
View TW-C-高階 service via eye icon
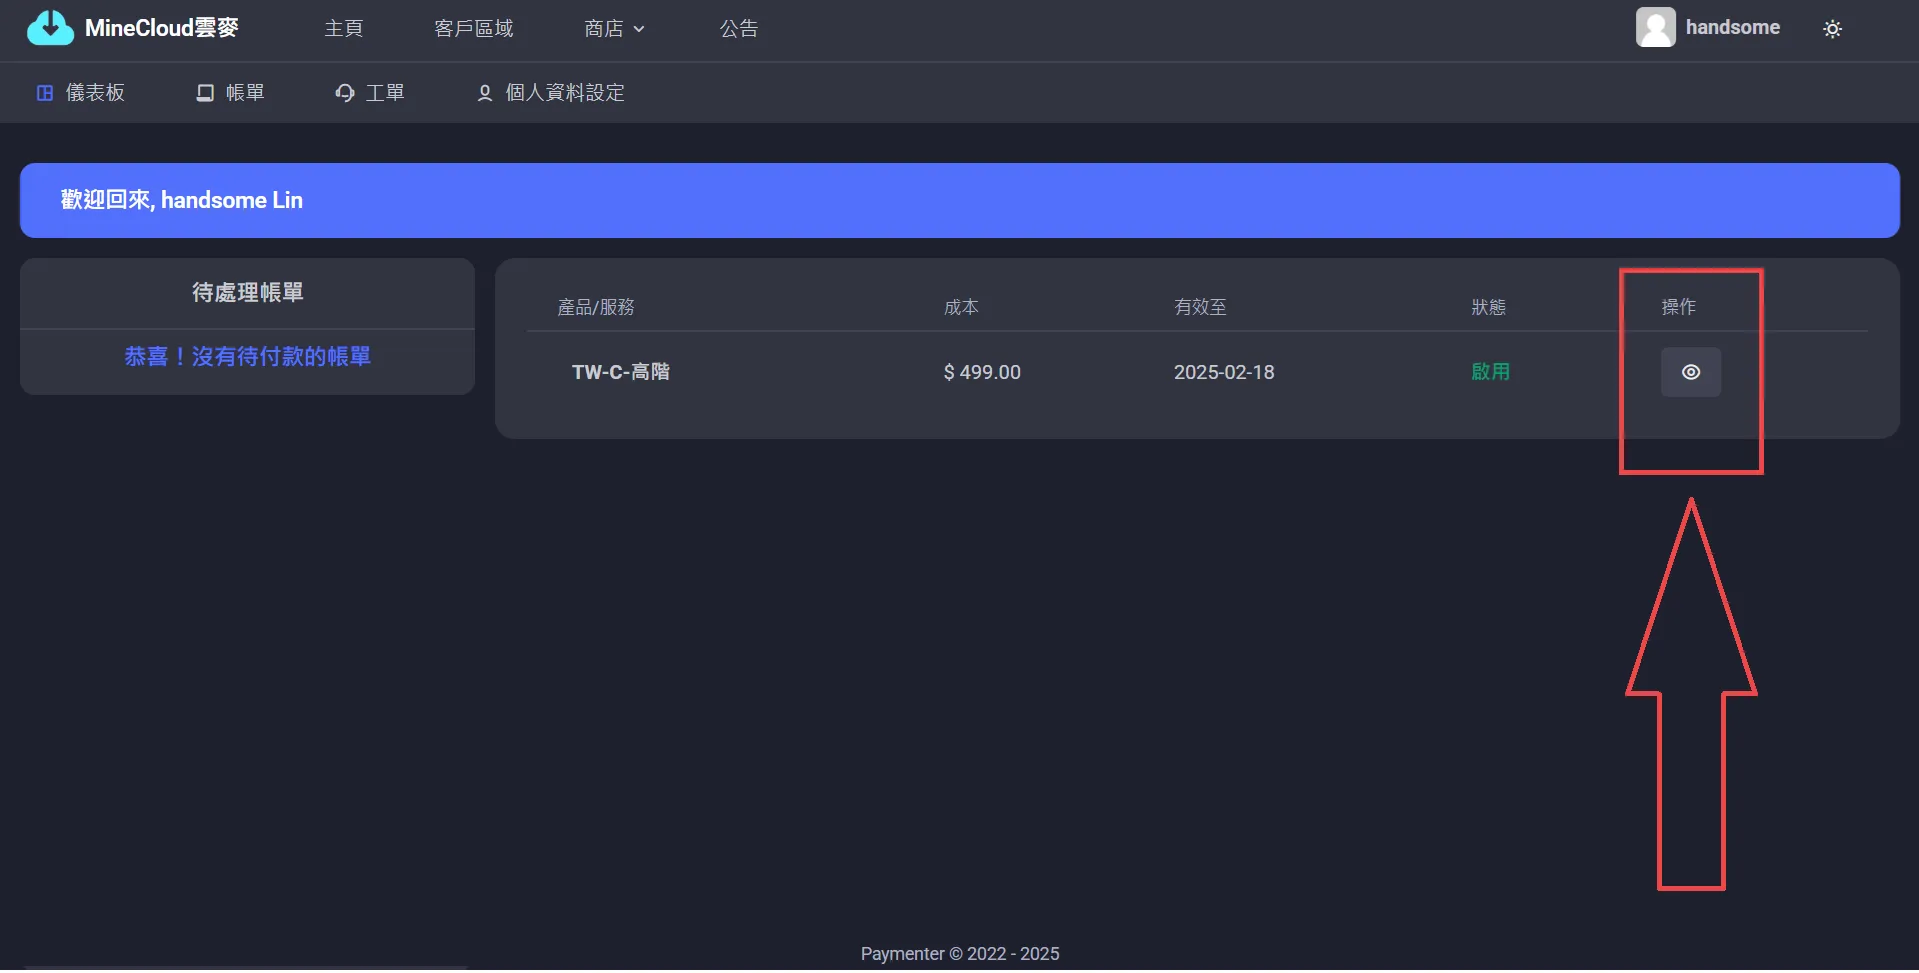pyautogui.click(x=1690, y=372)
